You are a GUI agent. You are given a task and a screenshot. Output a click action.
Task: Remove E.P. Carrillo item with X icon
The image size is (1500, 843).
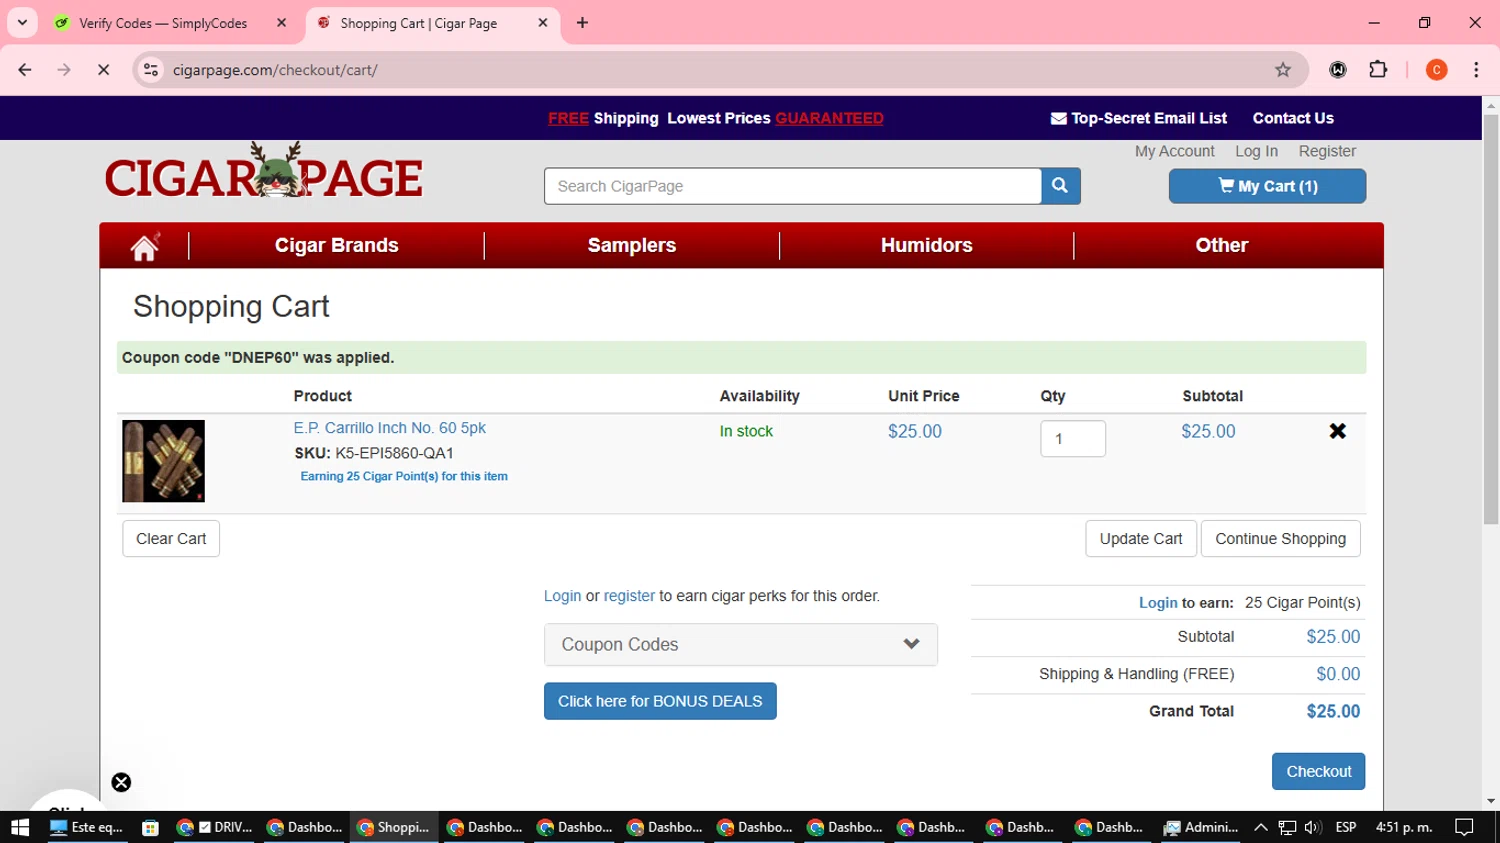[1337, 431]
